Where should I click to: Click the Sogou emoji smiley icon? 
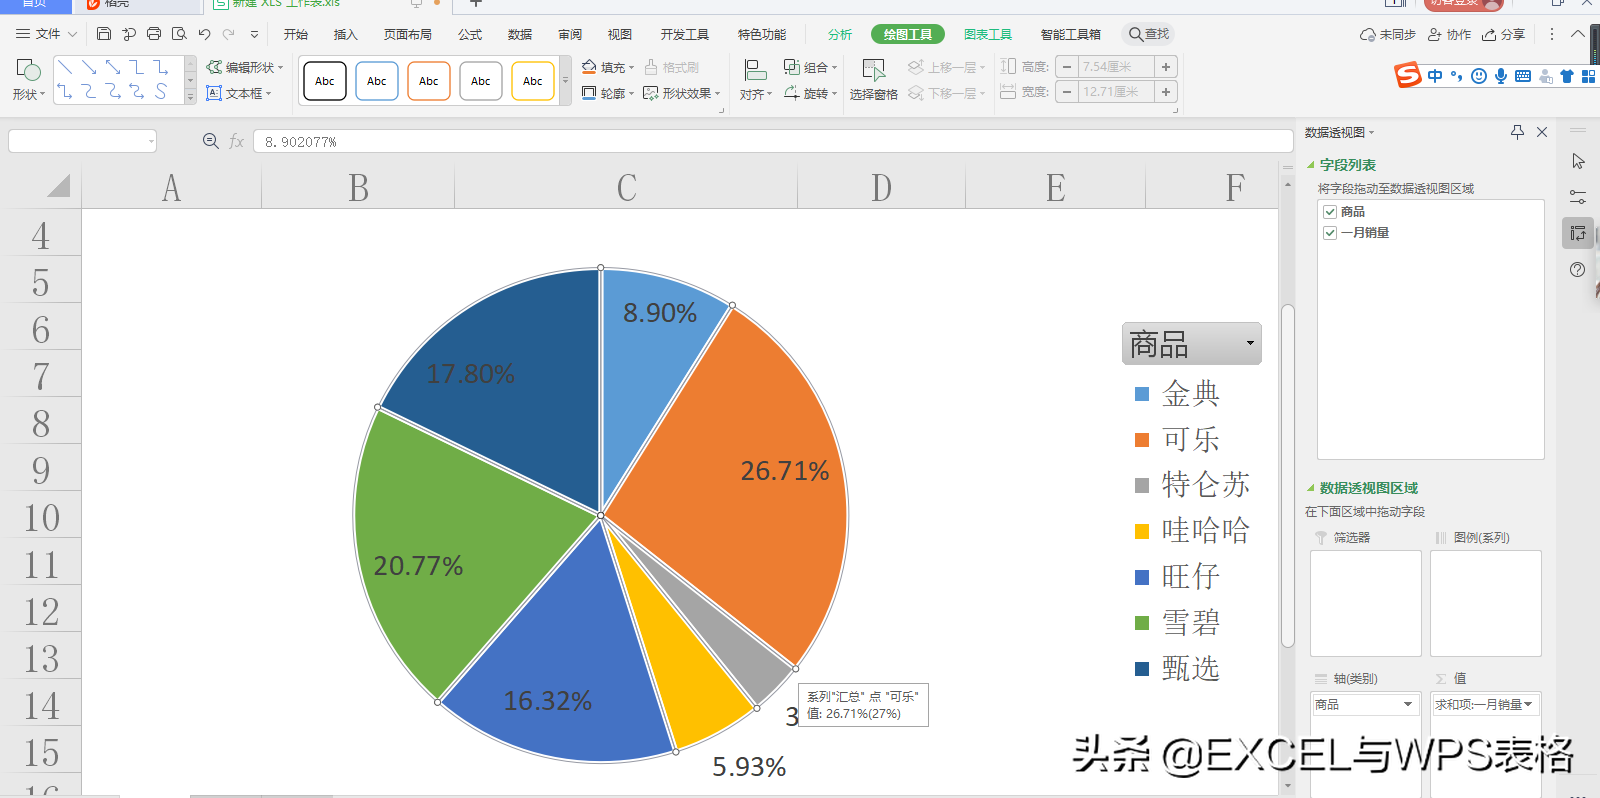(1479, 76)
